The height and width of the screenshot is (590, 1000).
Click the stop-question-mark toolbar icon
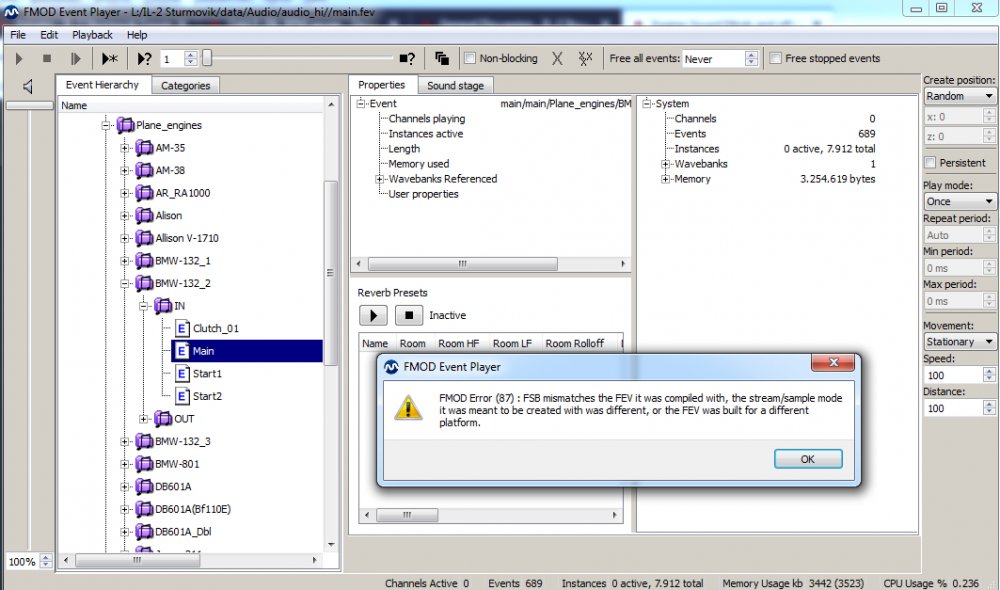point(407,59)
